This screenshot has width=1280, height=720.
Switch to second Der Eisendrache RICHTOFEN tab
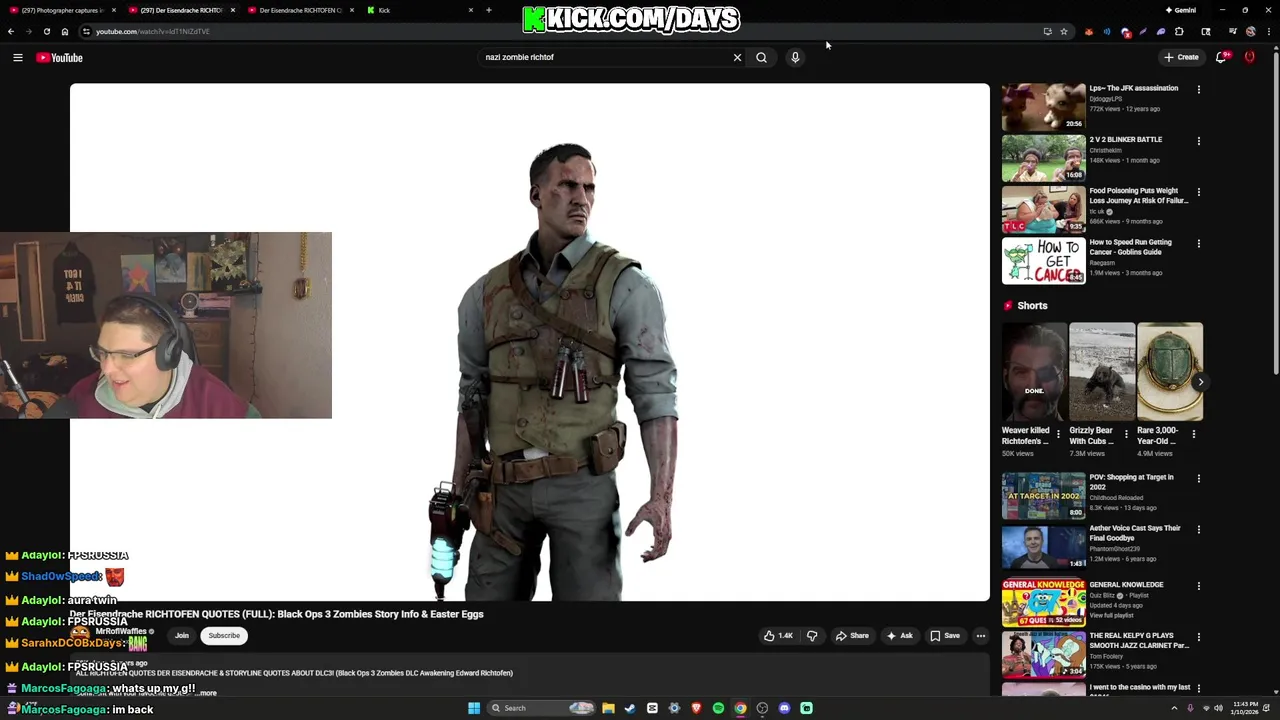coord(301,10)
